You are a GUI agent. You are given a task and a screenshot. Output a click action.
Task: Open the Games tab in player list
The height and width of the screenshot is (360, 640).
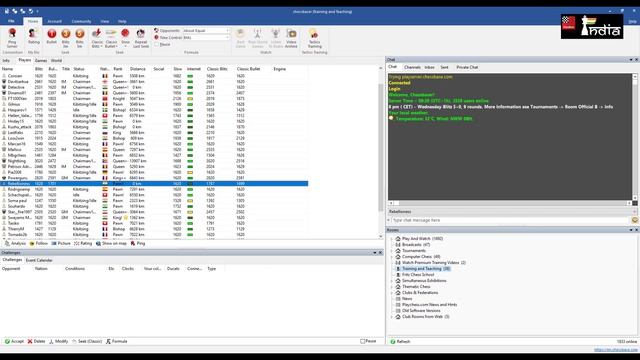click(x=41, y=60)
